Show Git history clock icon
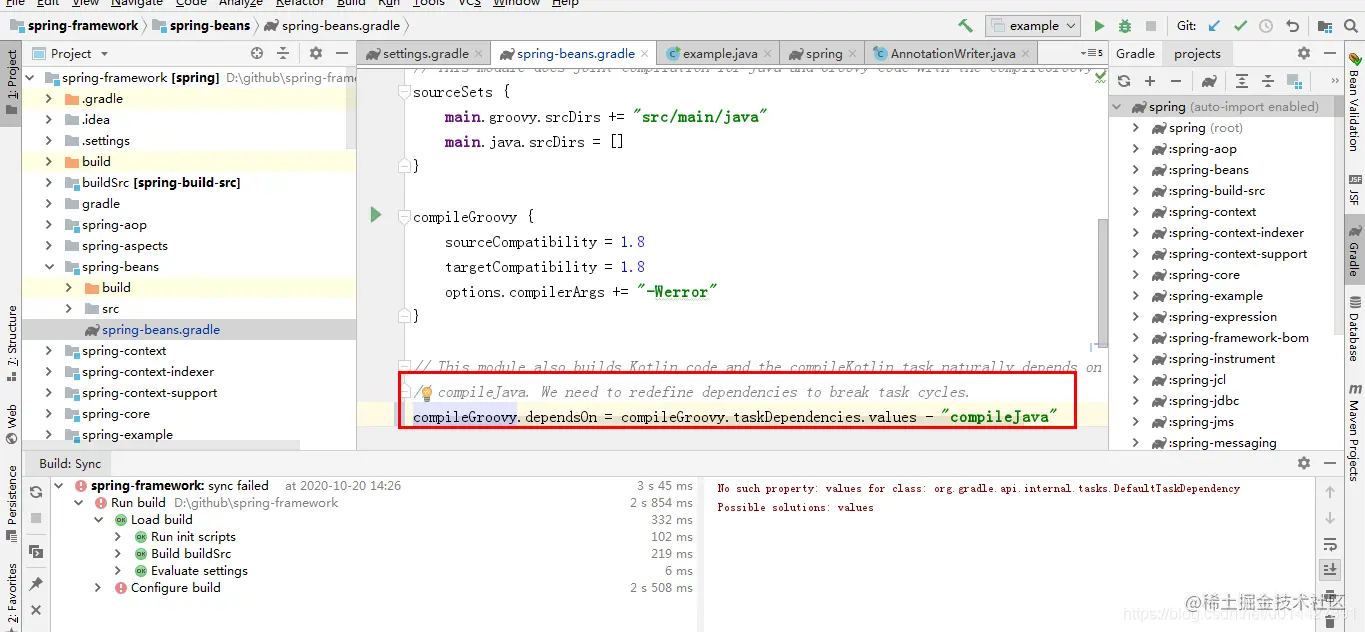Screen dimensions: 1365x632 [1266, 26]
